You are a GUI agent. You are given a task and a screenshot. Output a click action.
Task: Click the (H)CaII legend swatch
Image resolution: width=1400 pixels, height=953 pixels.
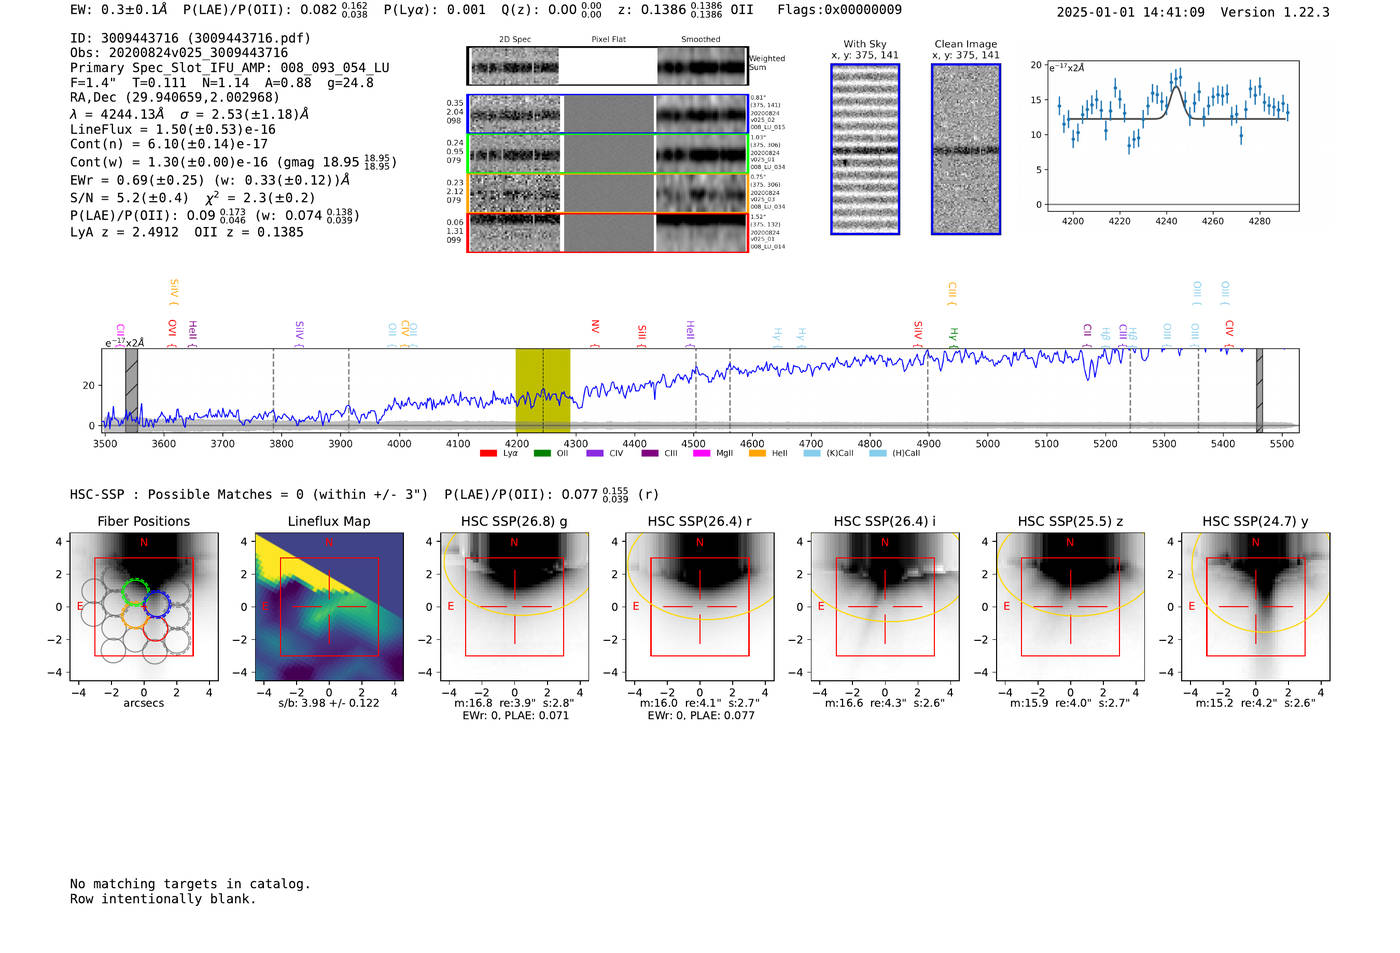point(878,454)
